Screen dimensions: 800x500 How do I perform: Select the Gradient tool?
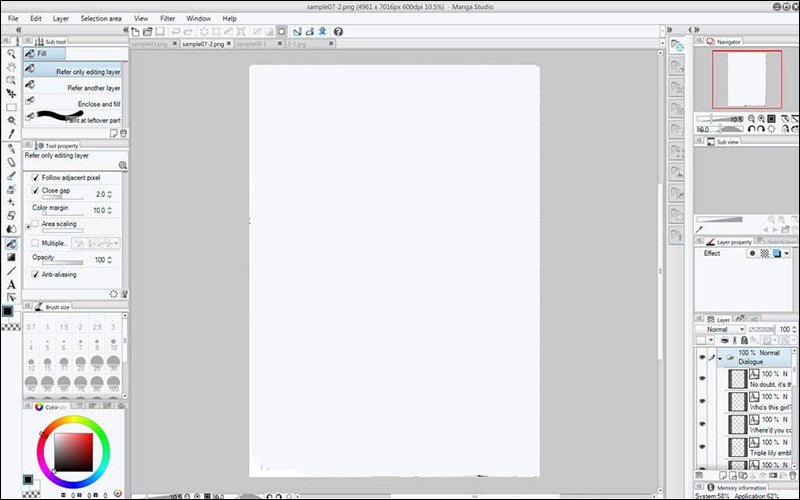pyautogui.click(x=11, y=257)
